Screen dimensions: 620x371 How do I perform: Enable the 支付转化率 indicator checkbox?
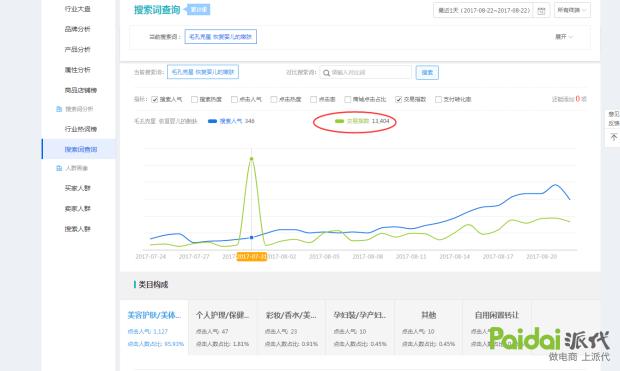438,99
